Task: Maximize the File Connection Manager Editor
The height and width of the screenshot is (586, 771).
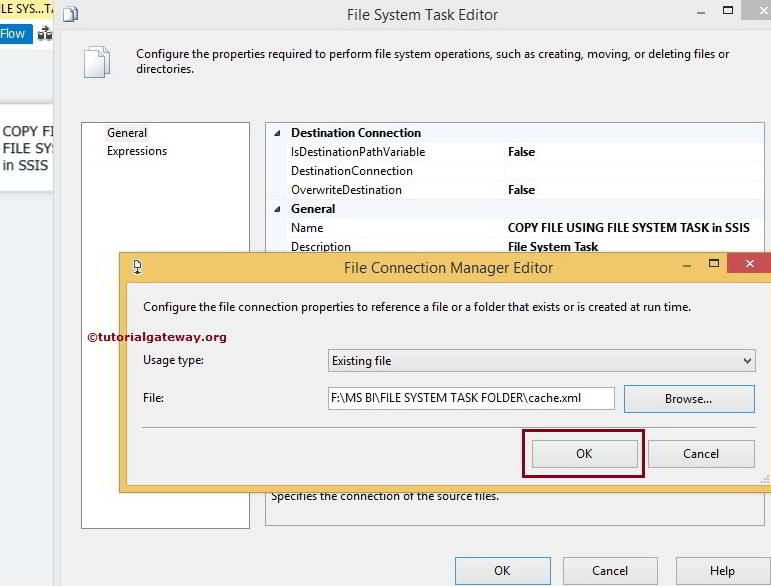Action: tap(714, 264)
